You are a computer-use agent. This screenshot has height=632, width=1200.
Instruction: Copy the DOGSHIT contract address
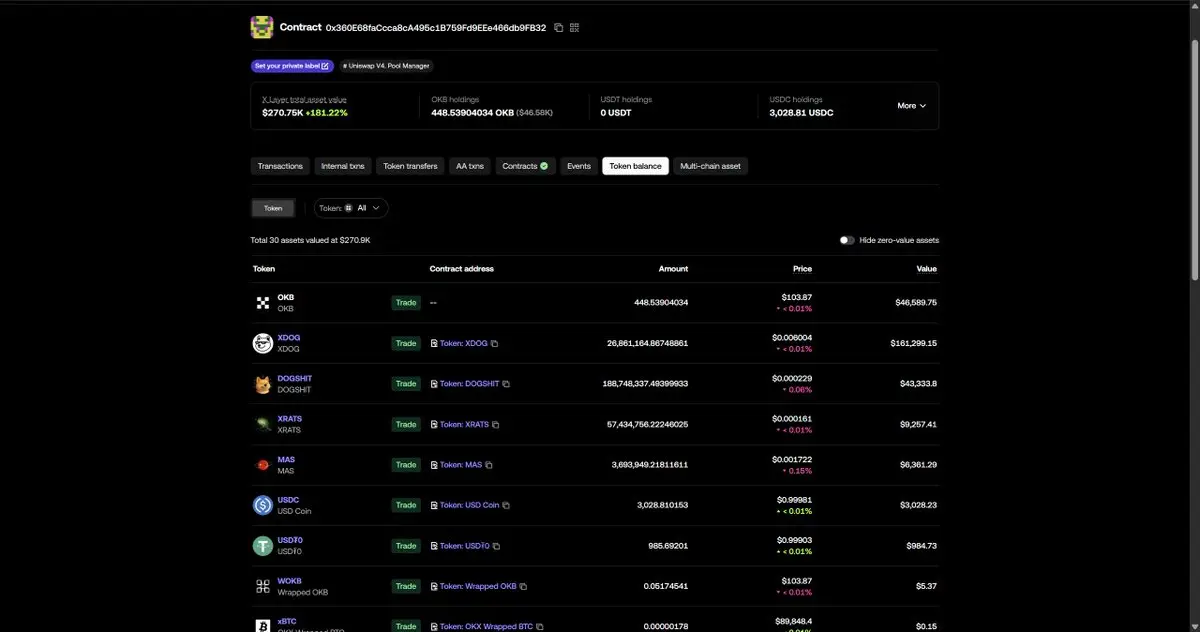tap(506, 384)
